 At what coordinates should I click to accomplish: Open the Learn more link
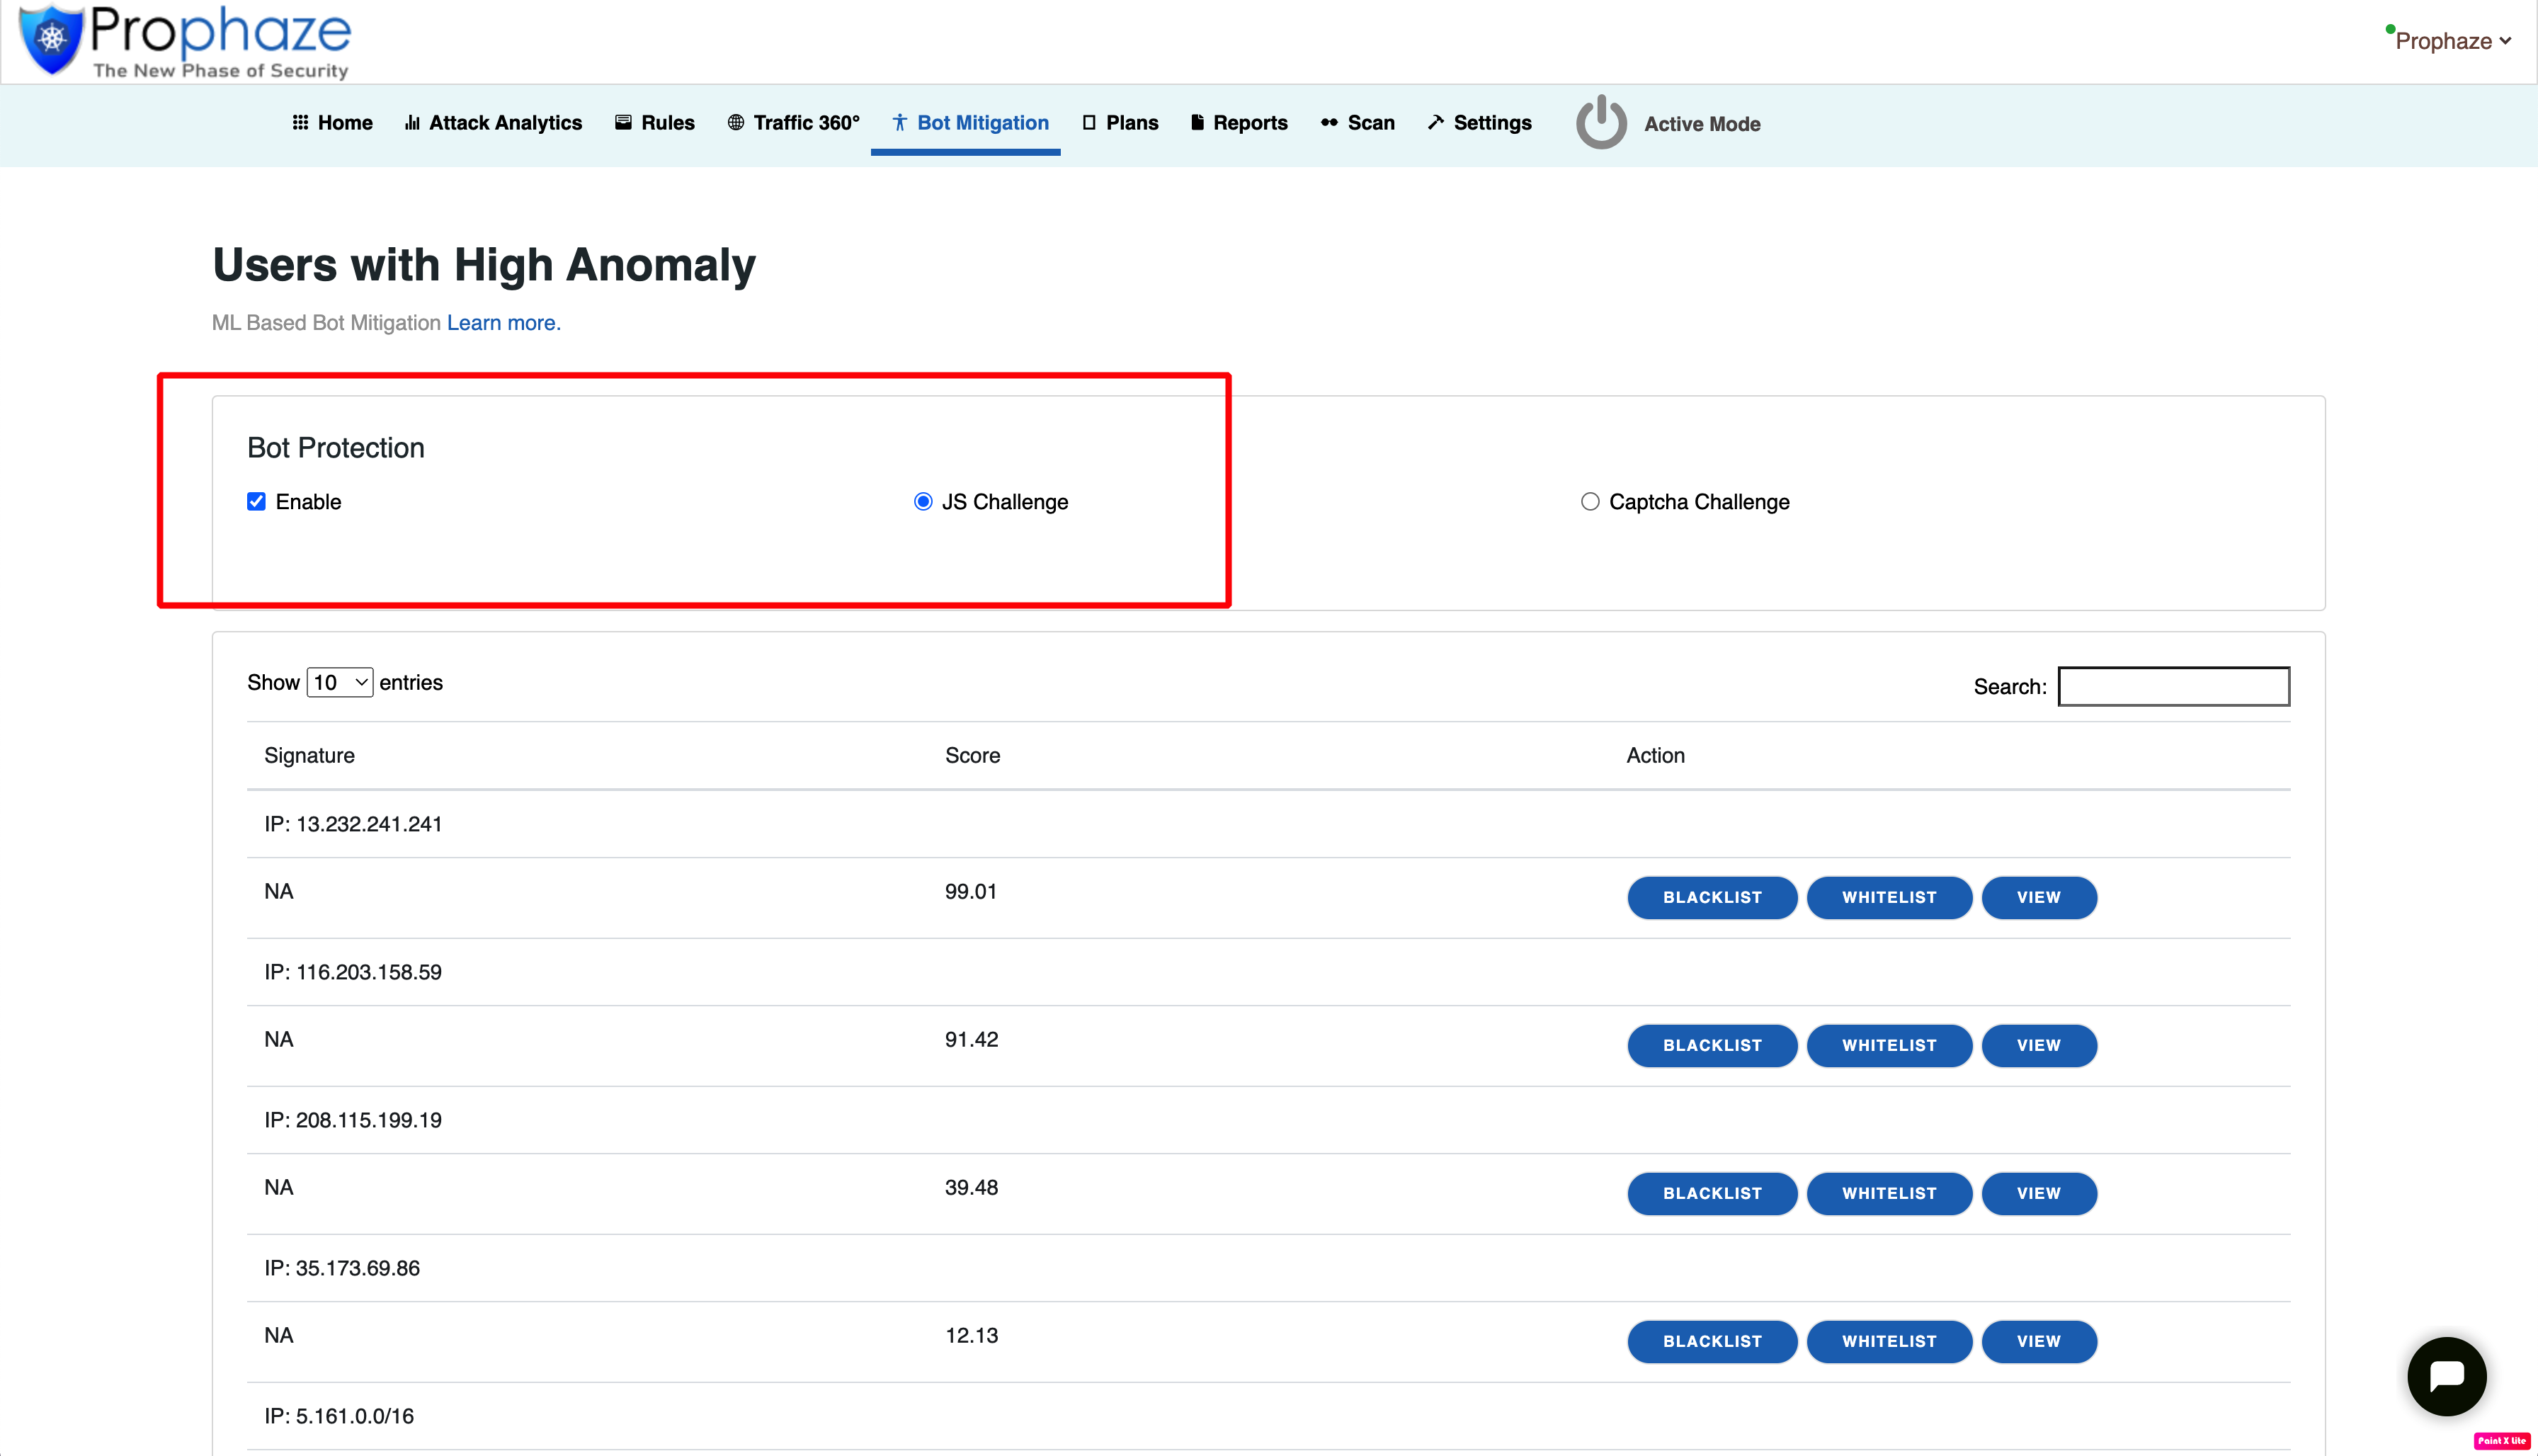[x=503, y=323]
